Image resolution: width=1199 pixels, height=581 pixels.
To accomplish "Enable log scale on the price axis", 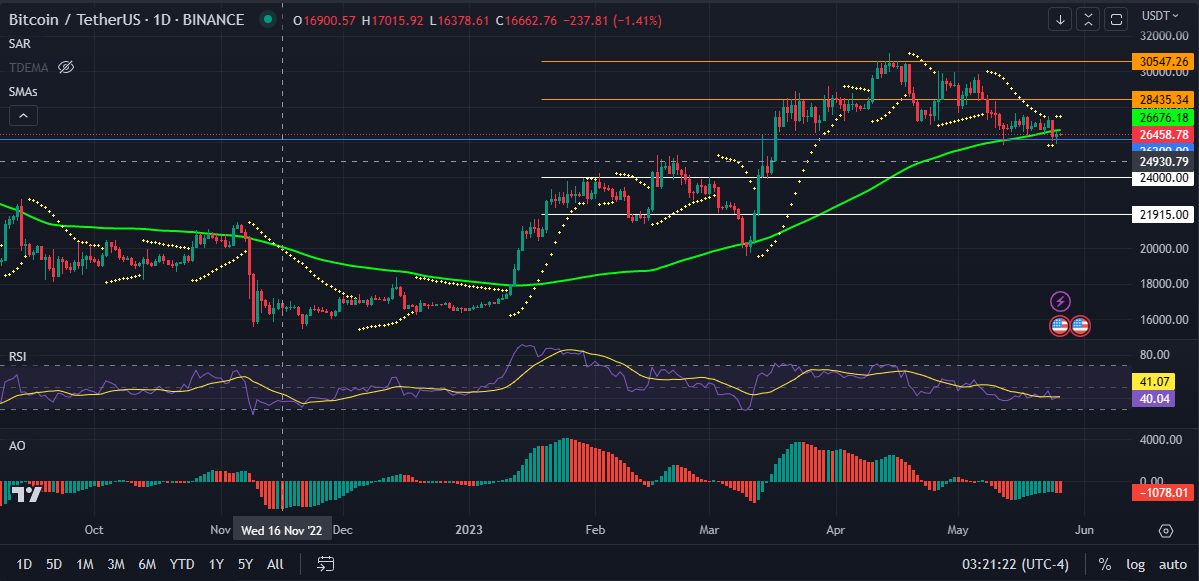I will tap(1138, 564).
